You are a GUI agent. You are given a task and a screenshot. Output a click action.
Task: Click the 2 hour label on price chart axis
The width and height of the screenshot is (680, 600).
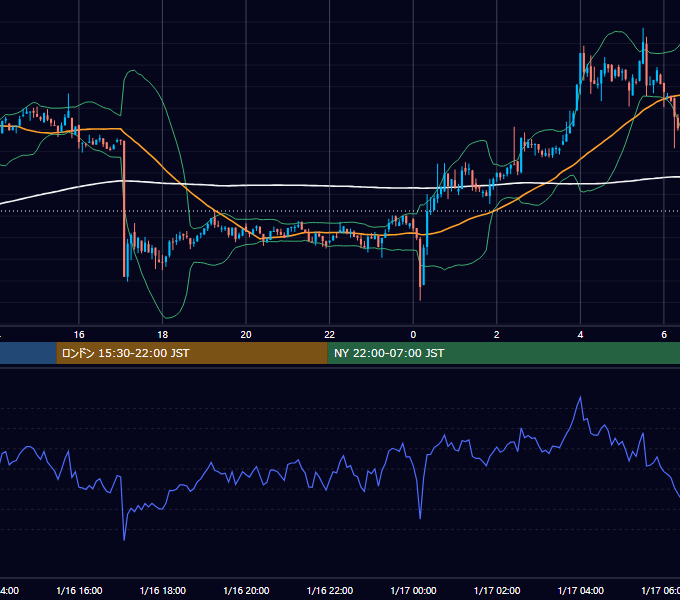click(x=497, y=334)
